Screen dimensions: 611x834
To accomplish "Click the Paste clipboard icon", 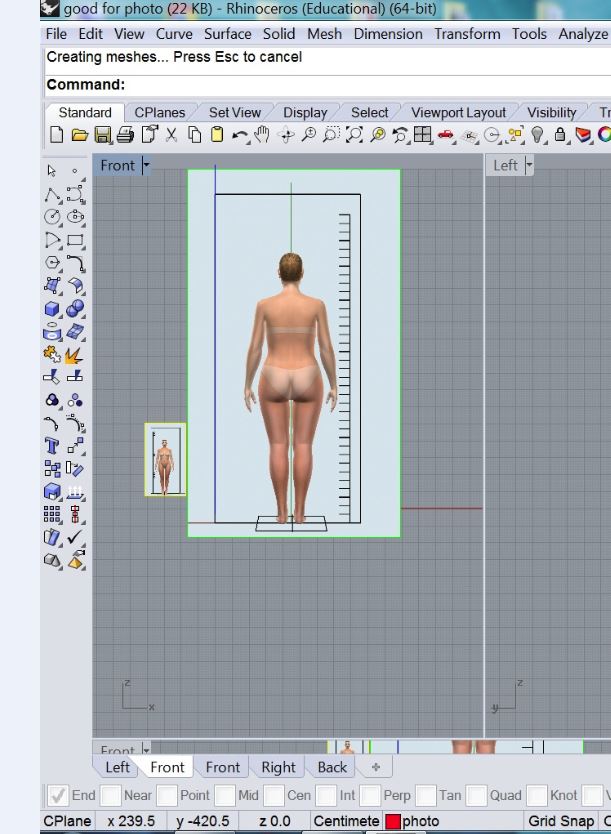I will (217, 135).
